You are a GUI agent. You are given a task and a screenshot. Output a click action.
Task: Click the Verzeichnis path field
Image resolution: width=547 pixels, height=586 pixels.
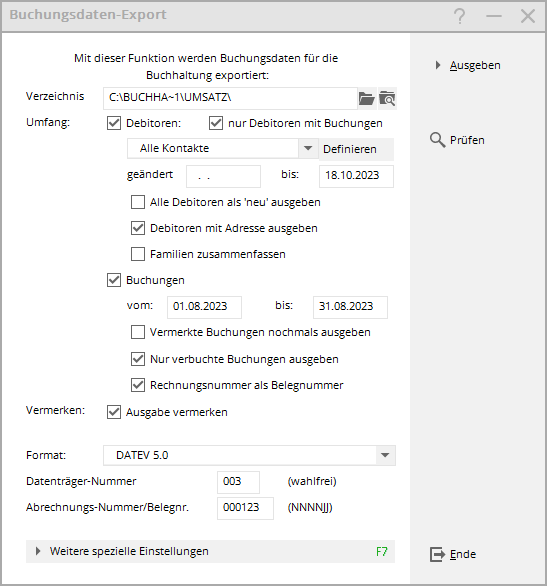point(230,98)
